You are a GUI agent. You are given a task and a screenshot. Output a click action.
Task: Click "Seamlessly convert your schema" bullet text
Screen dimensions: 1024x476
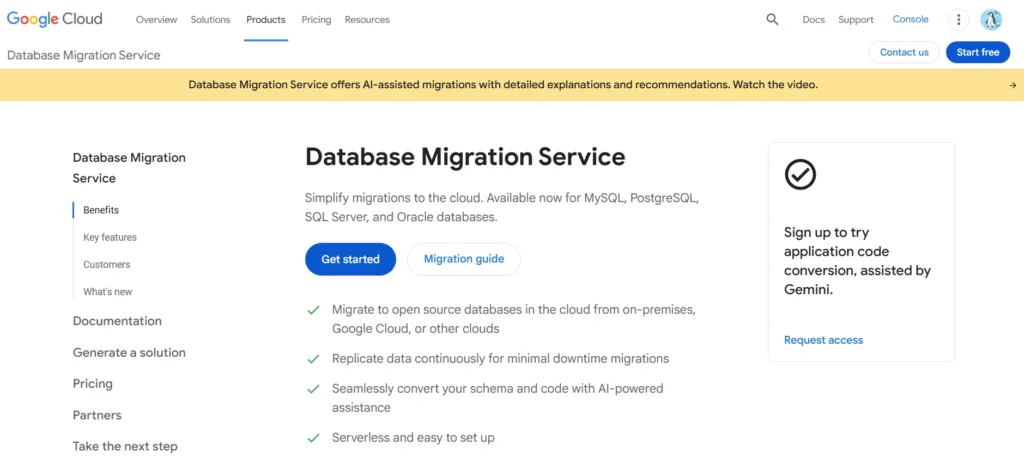pyautogui.click(x=497, y=398)
